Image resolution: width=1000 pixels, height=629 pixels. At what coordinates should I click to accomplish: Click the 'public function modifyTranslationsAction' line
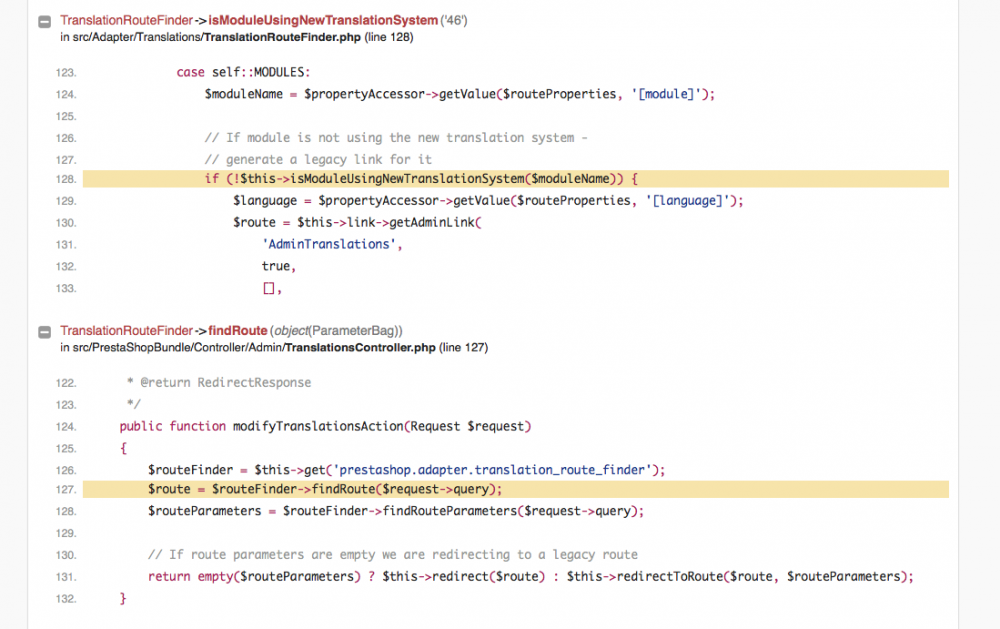tap(325, 426)
